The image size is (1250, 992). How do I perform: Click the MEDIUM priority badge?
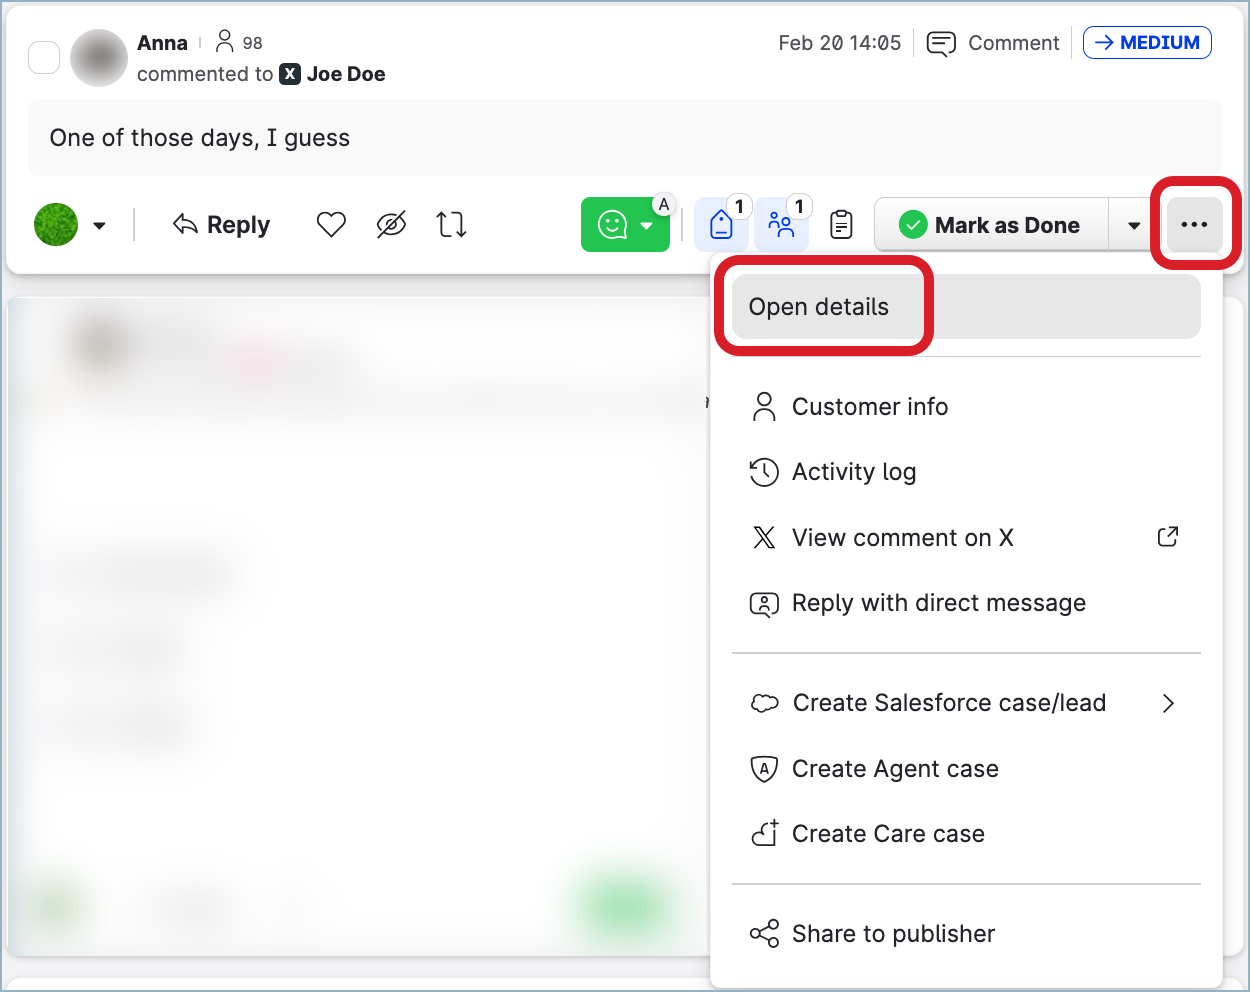tap(1147, 43)
